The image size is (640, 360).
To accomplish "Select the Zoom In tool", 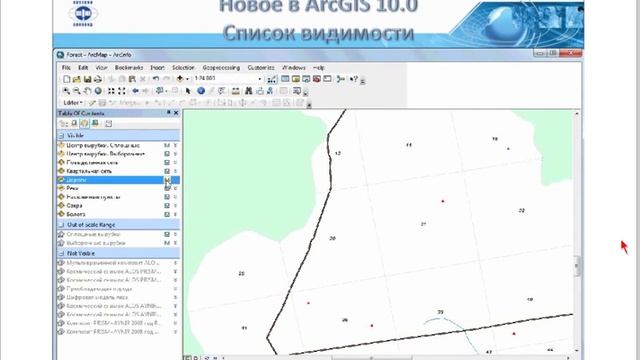I will 66,91.
